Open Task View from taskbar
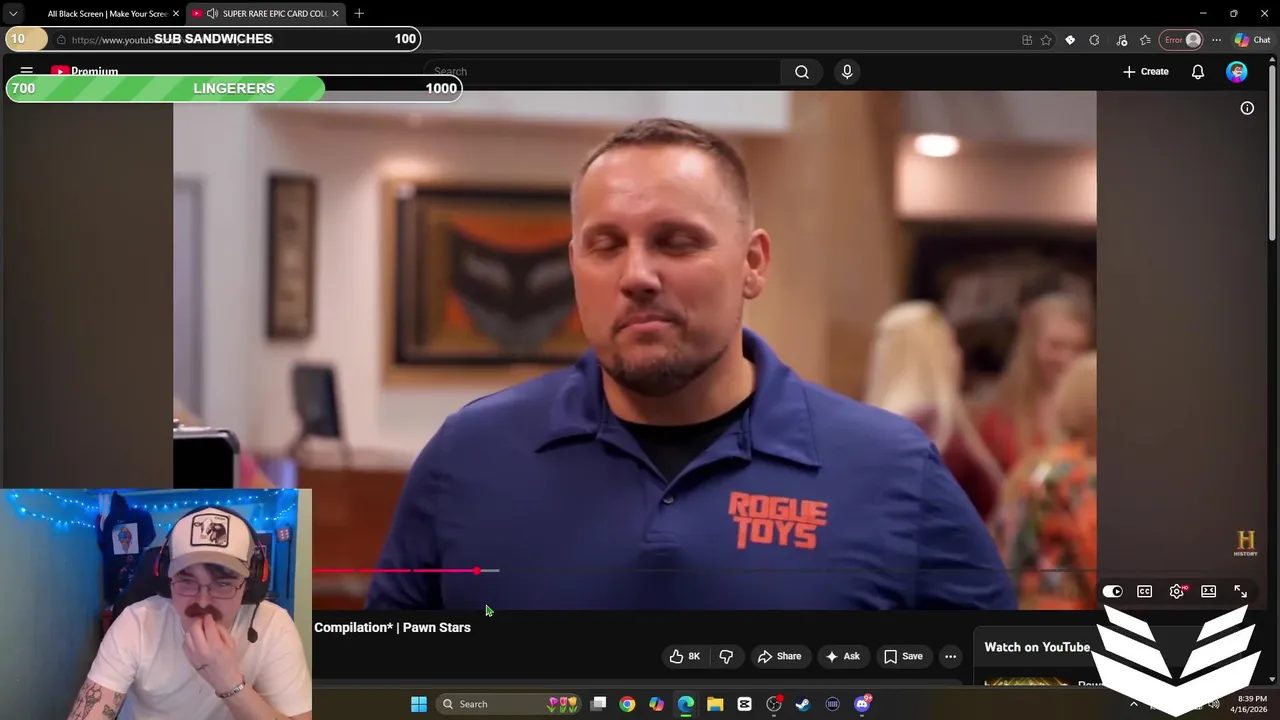The image size is (1280, 720). (x=598, y=704)
